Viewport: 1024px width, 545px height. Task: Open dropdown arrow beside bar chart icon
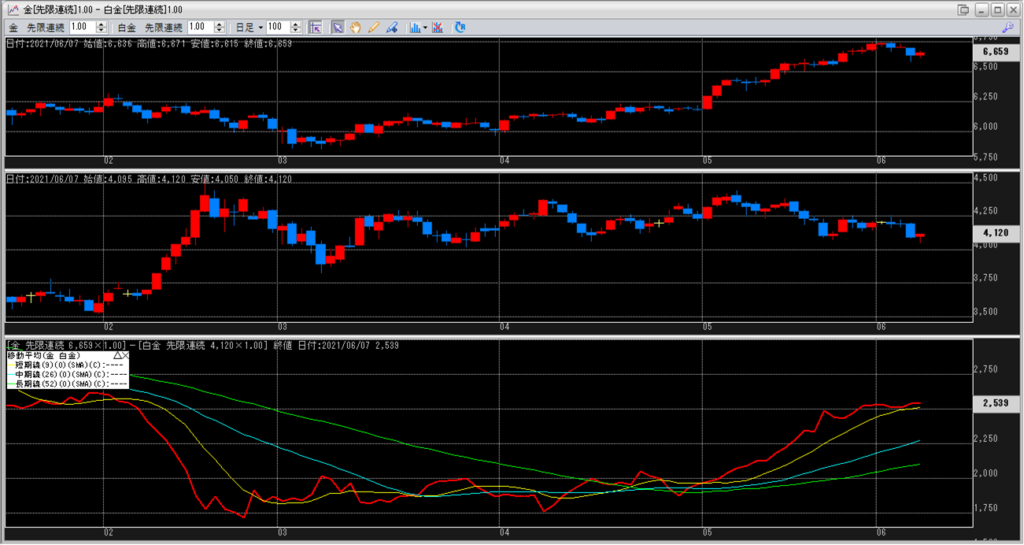tap(425, 27)
